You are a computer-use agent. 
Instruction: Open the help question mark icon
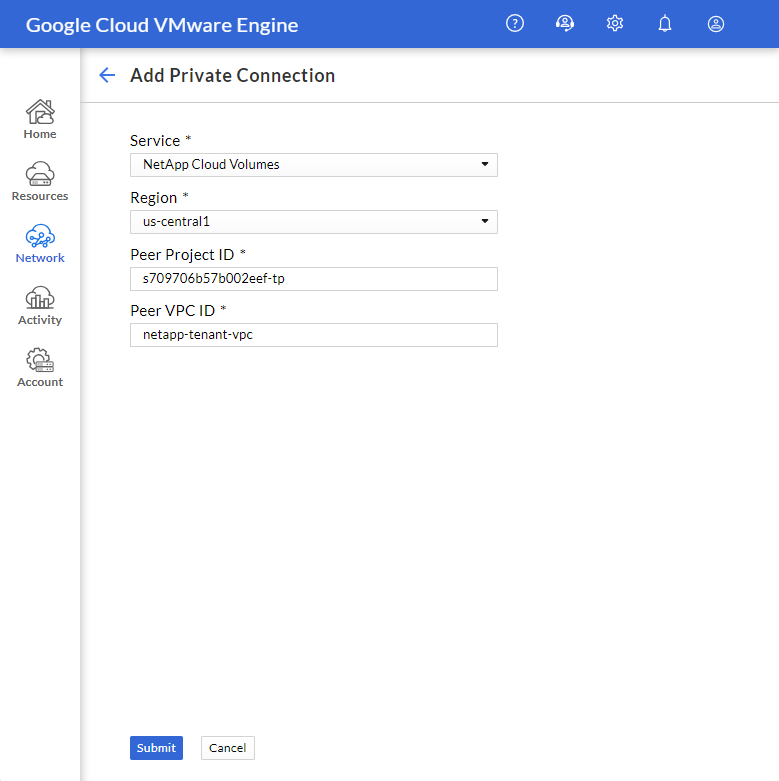(515, 23)
